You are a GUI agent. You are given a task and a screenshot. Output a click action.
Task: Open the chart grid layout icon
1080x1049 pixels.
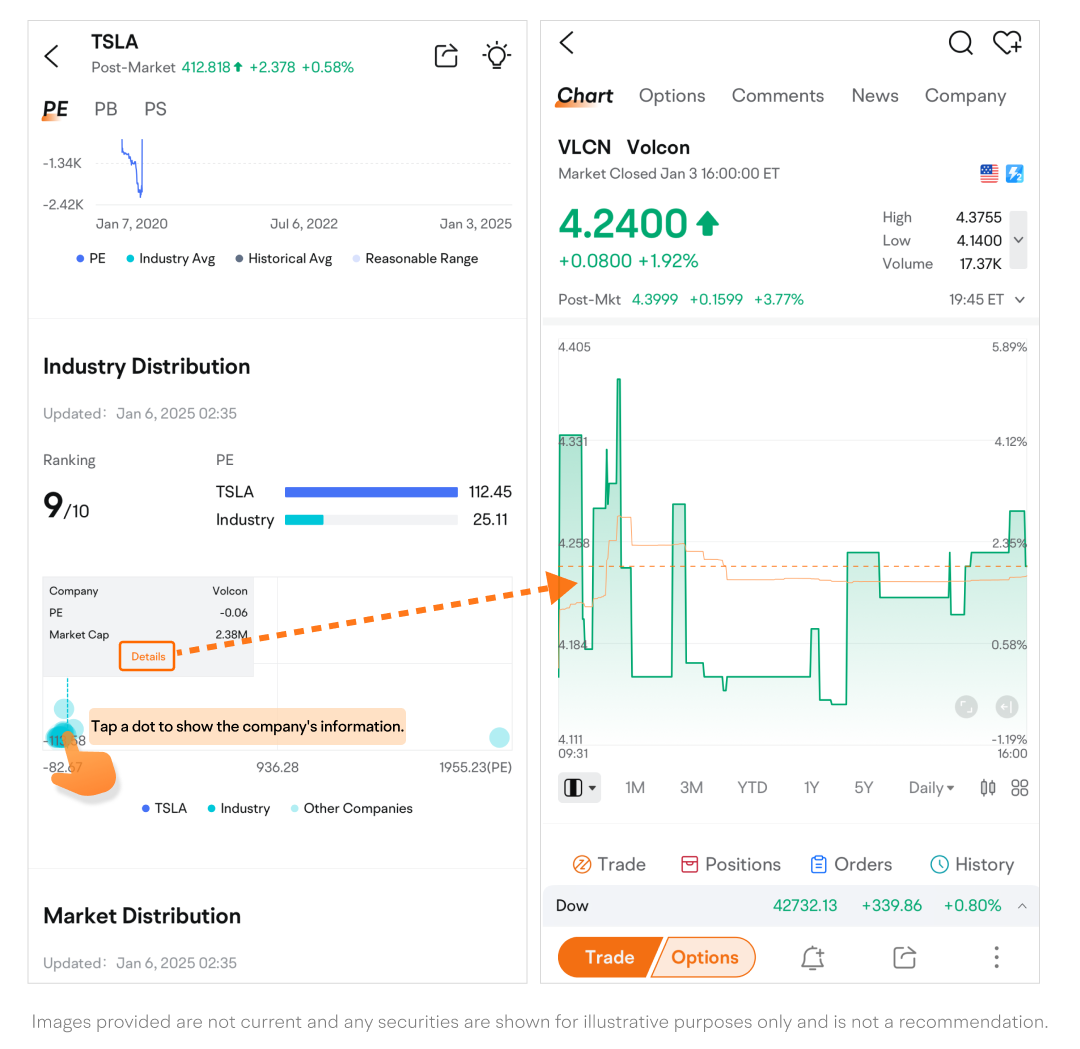[x=1019, y=788]
